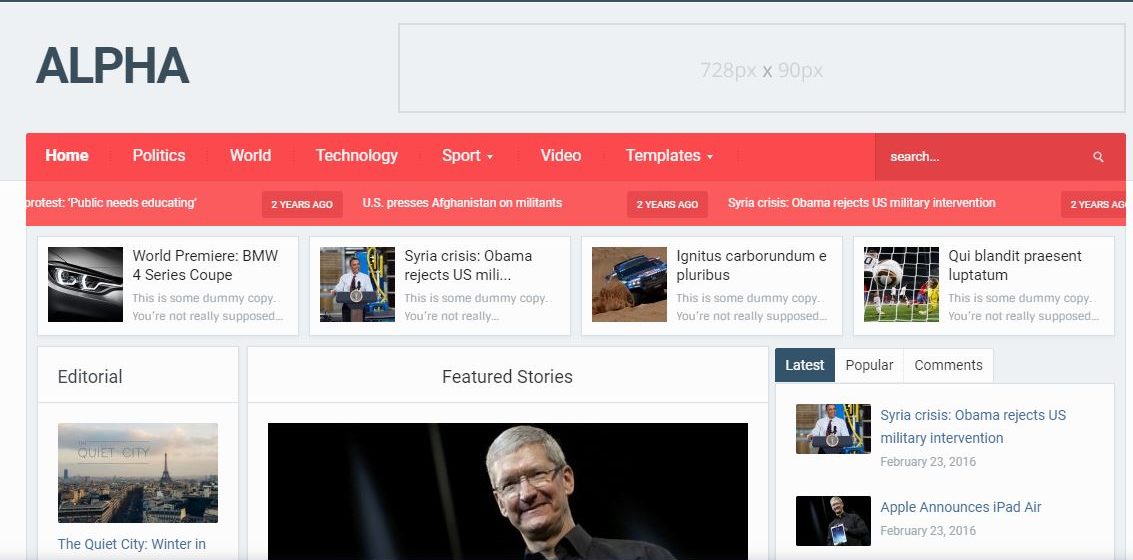The width and height of the screenshot is (1133, 560).
Task: Open the Video section
Action: (561, 155)
